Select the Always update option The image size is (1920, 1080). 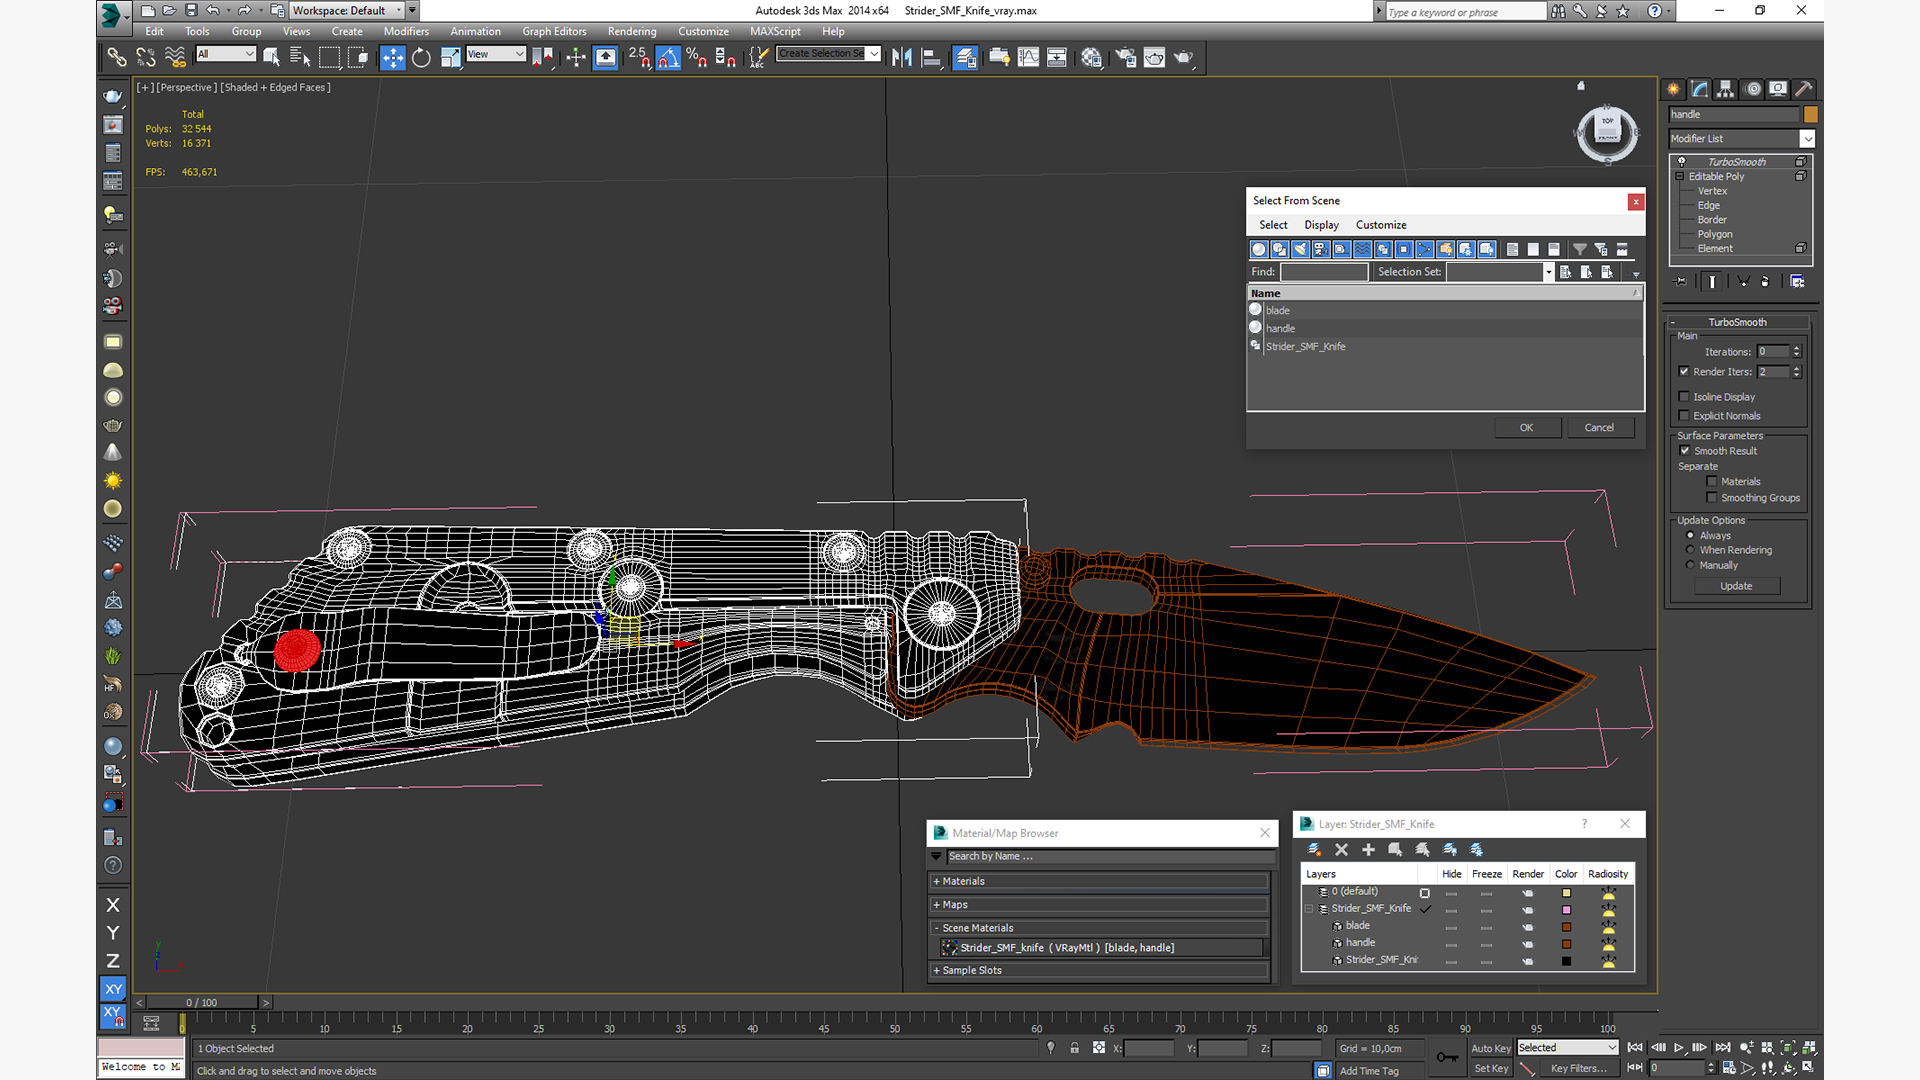tap(1690, 536)
